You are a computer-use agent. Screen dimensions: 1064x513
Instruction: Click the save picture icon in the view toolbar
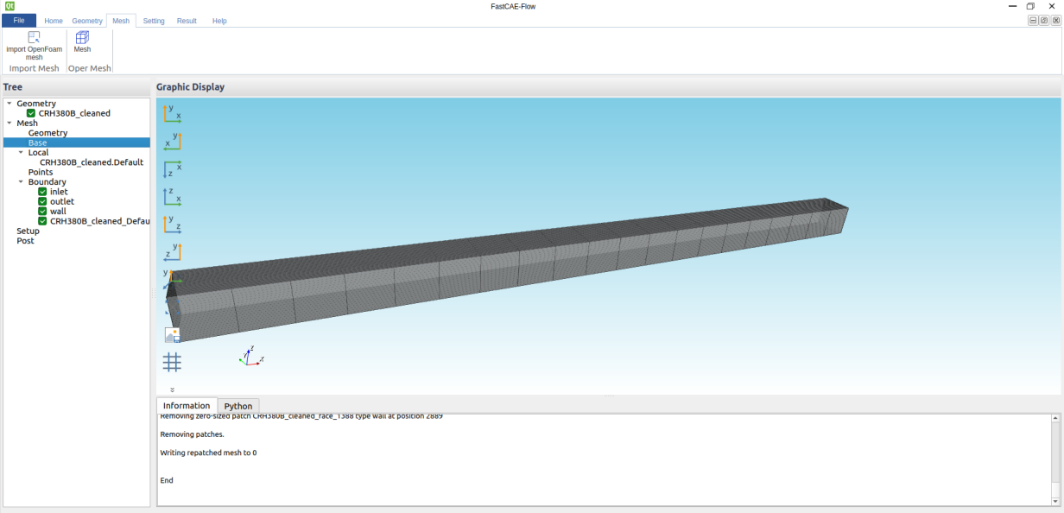tap(172, 335)
